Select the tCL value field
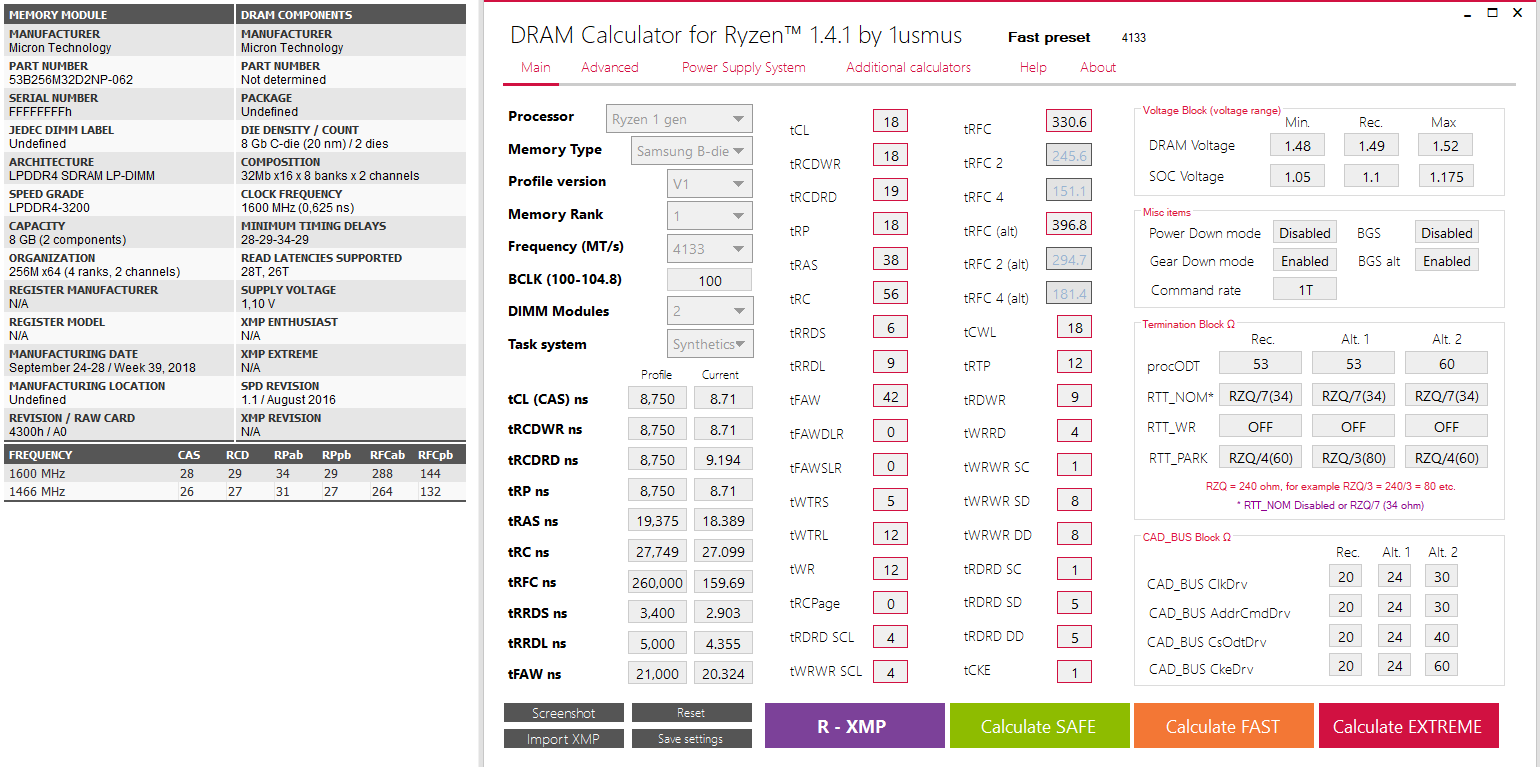This screenshot has height=767, width=1540. pyautogui.click(x=890, y=122)
